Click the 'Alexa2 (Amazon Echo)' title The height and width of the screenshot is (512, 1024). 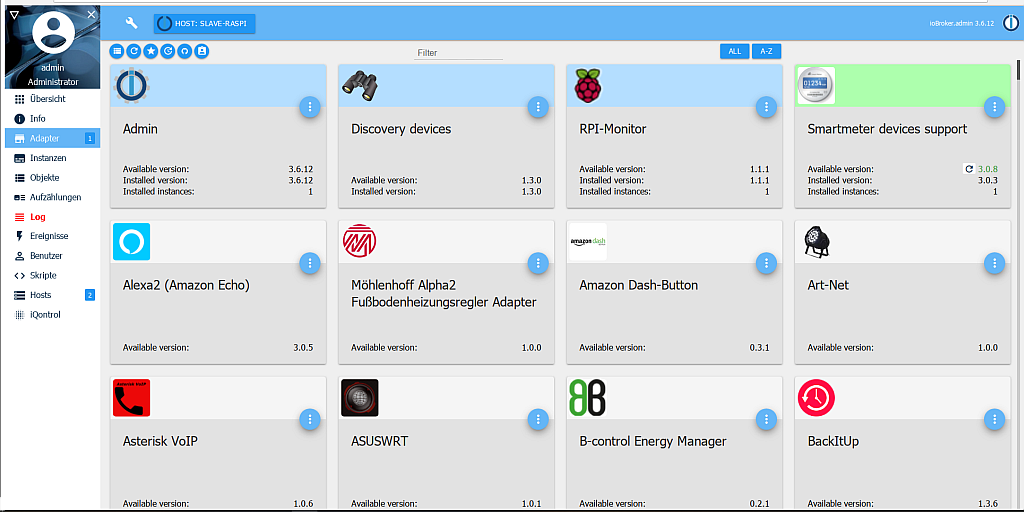pyautogui.click(x=186, y=286)
